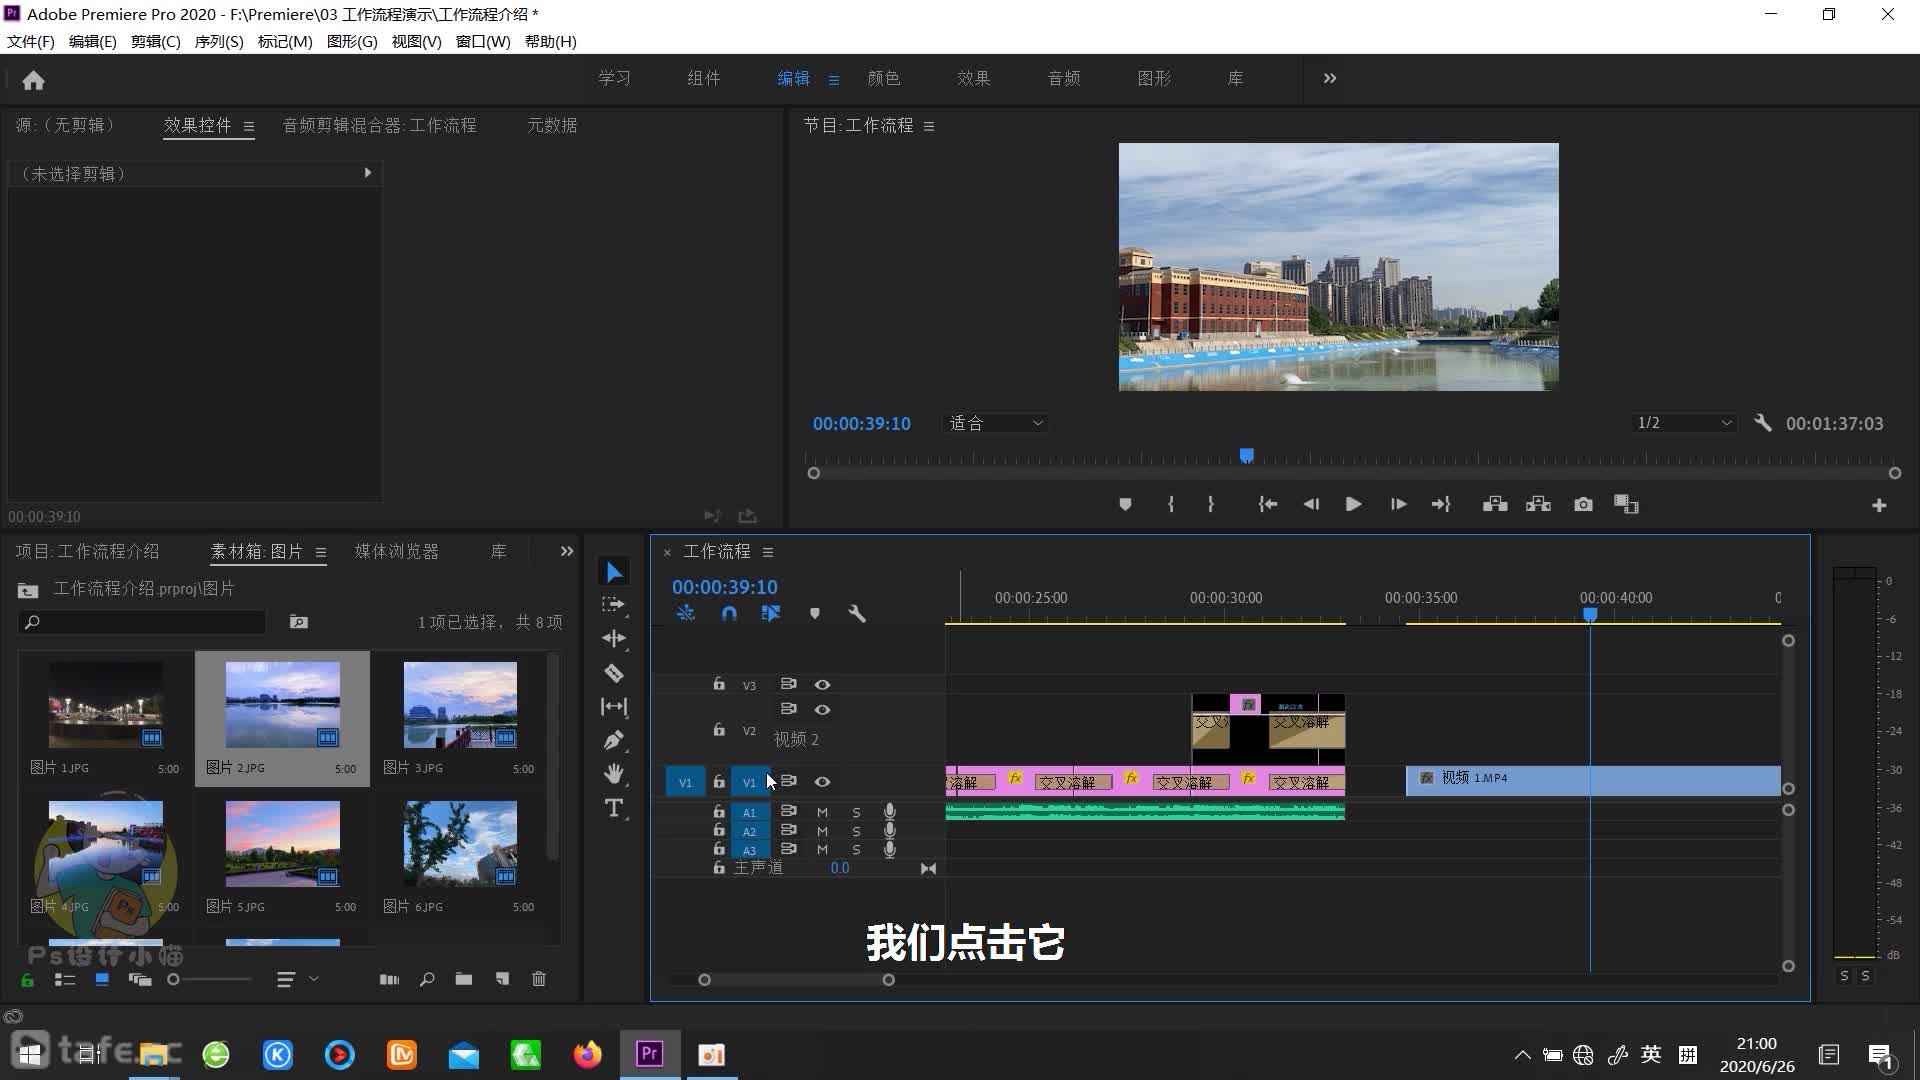
Task: Toggle nest sequence insert mode
Action: pyautogui.click(x=685, y=613)
